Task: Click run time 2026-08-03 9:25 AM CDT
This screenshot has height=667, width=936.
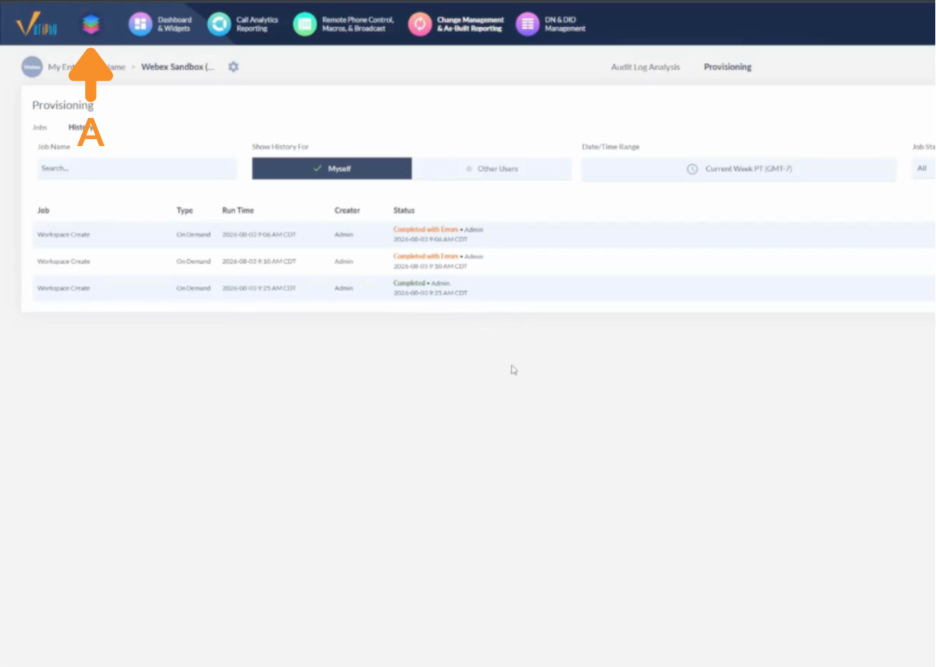Action: click(259, 288)
